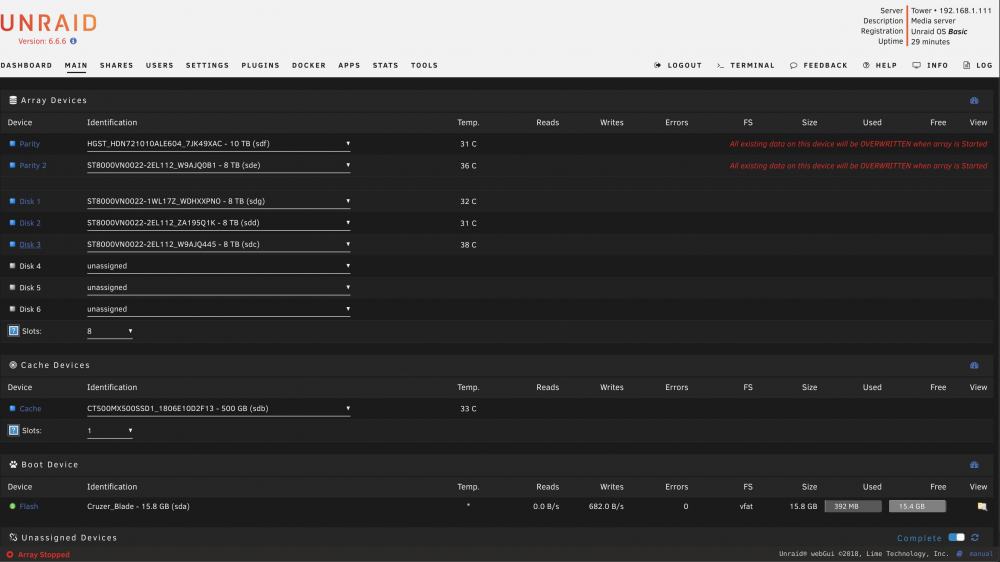1000x562 pixels.
Task: Click the Disk 1 status indicator square
Action: (x=12, y=201)
